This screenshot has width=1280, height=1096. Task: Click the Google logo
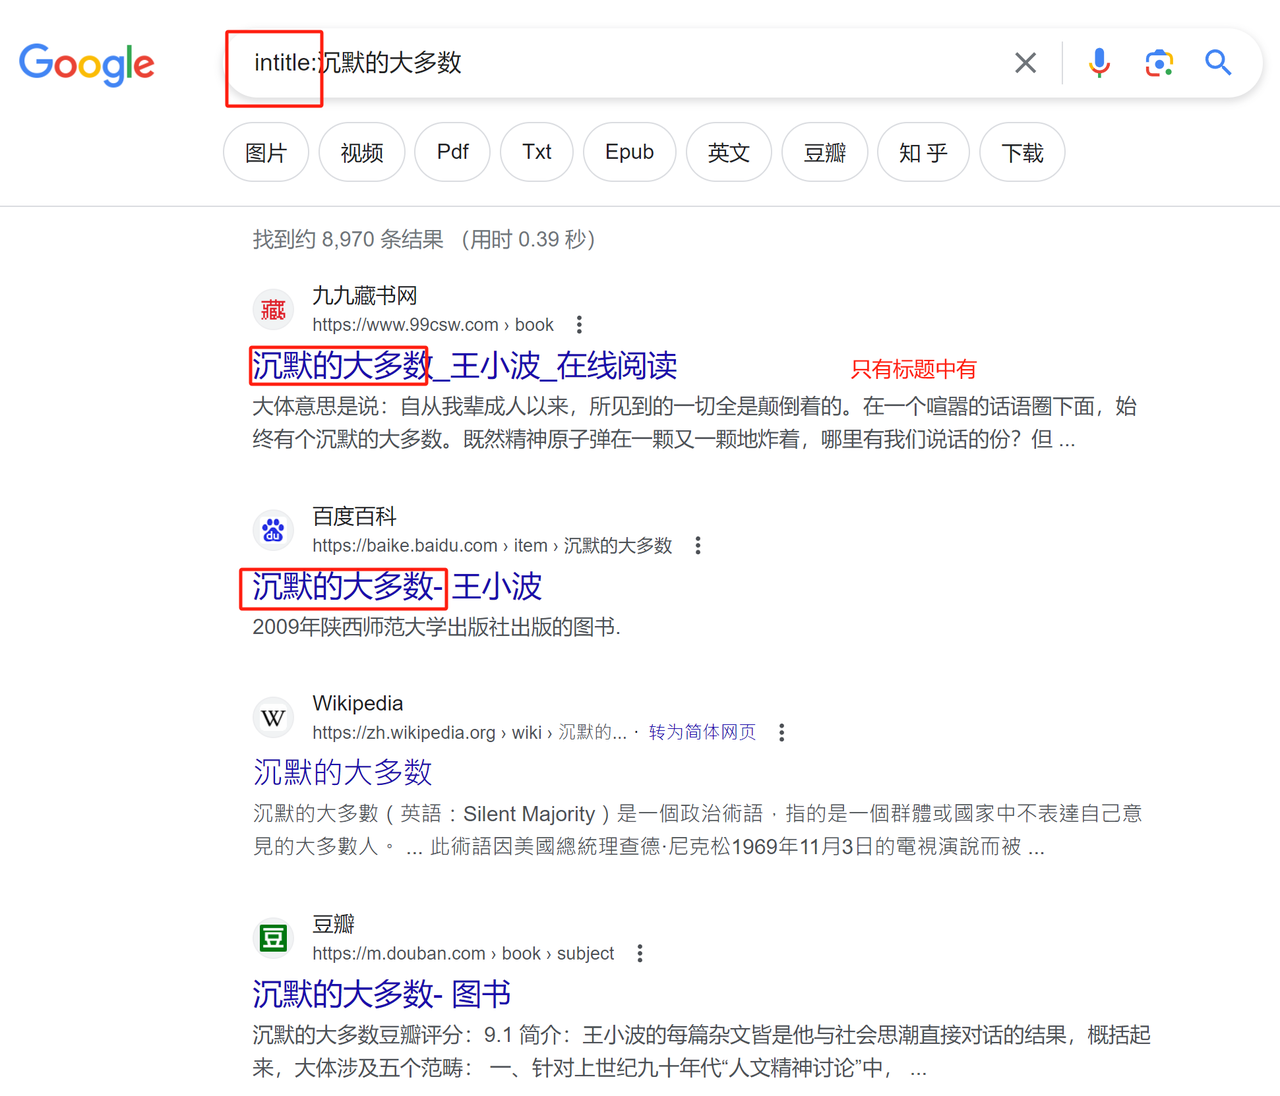(87, 65)
